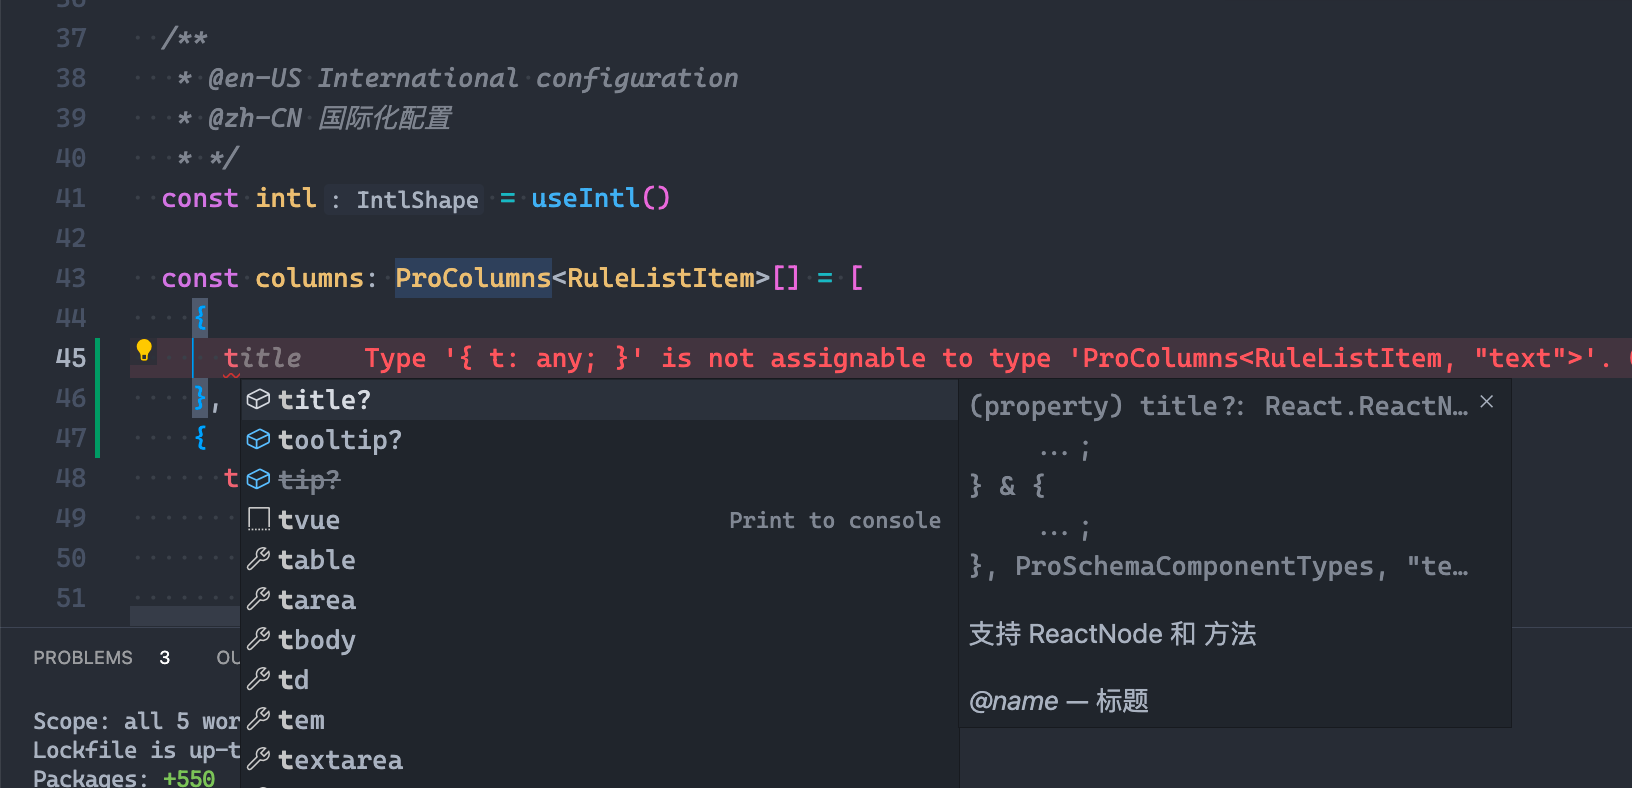This screenshot has height=788, width=1632.
Task: Click the wrench icon beside textarea suggestion
Action: [x=258, y=759]
